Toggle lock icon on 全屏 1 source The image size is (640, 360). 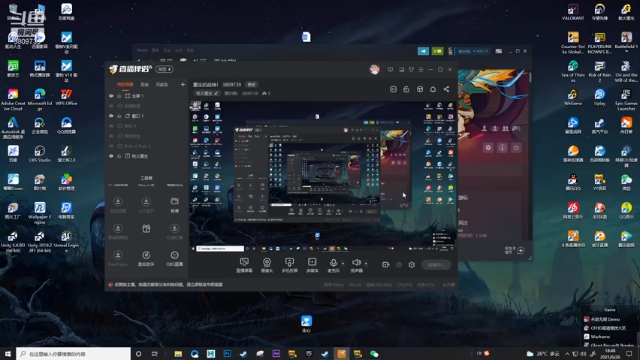tap(119, 96)
